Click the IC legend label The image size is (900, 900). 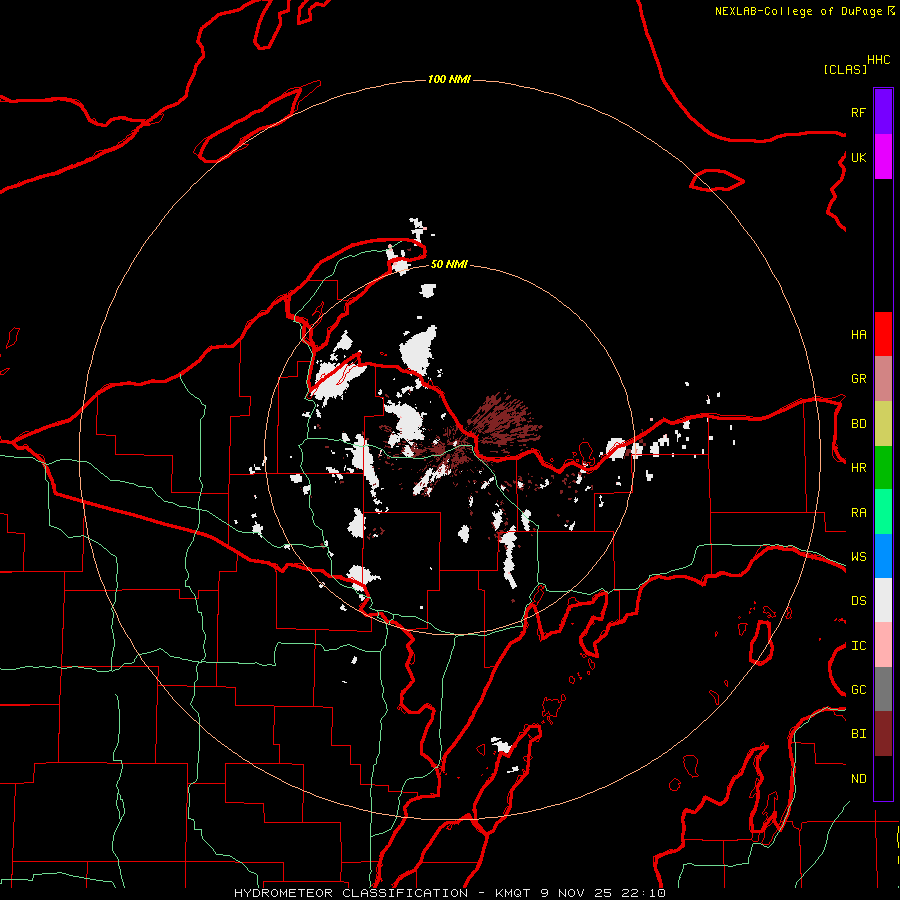pyautogui.click(x=858, y=646)
